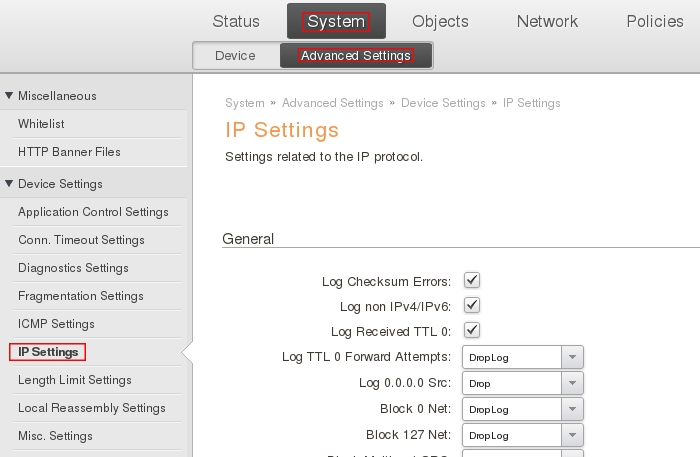The image size is (700, 457).
Task: Click the System breadcrumb link
Action: tap(244, 103)
